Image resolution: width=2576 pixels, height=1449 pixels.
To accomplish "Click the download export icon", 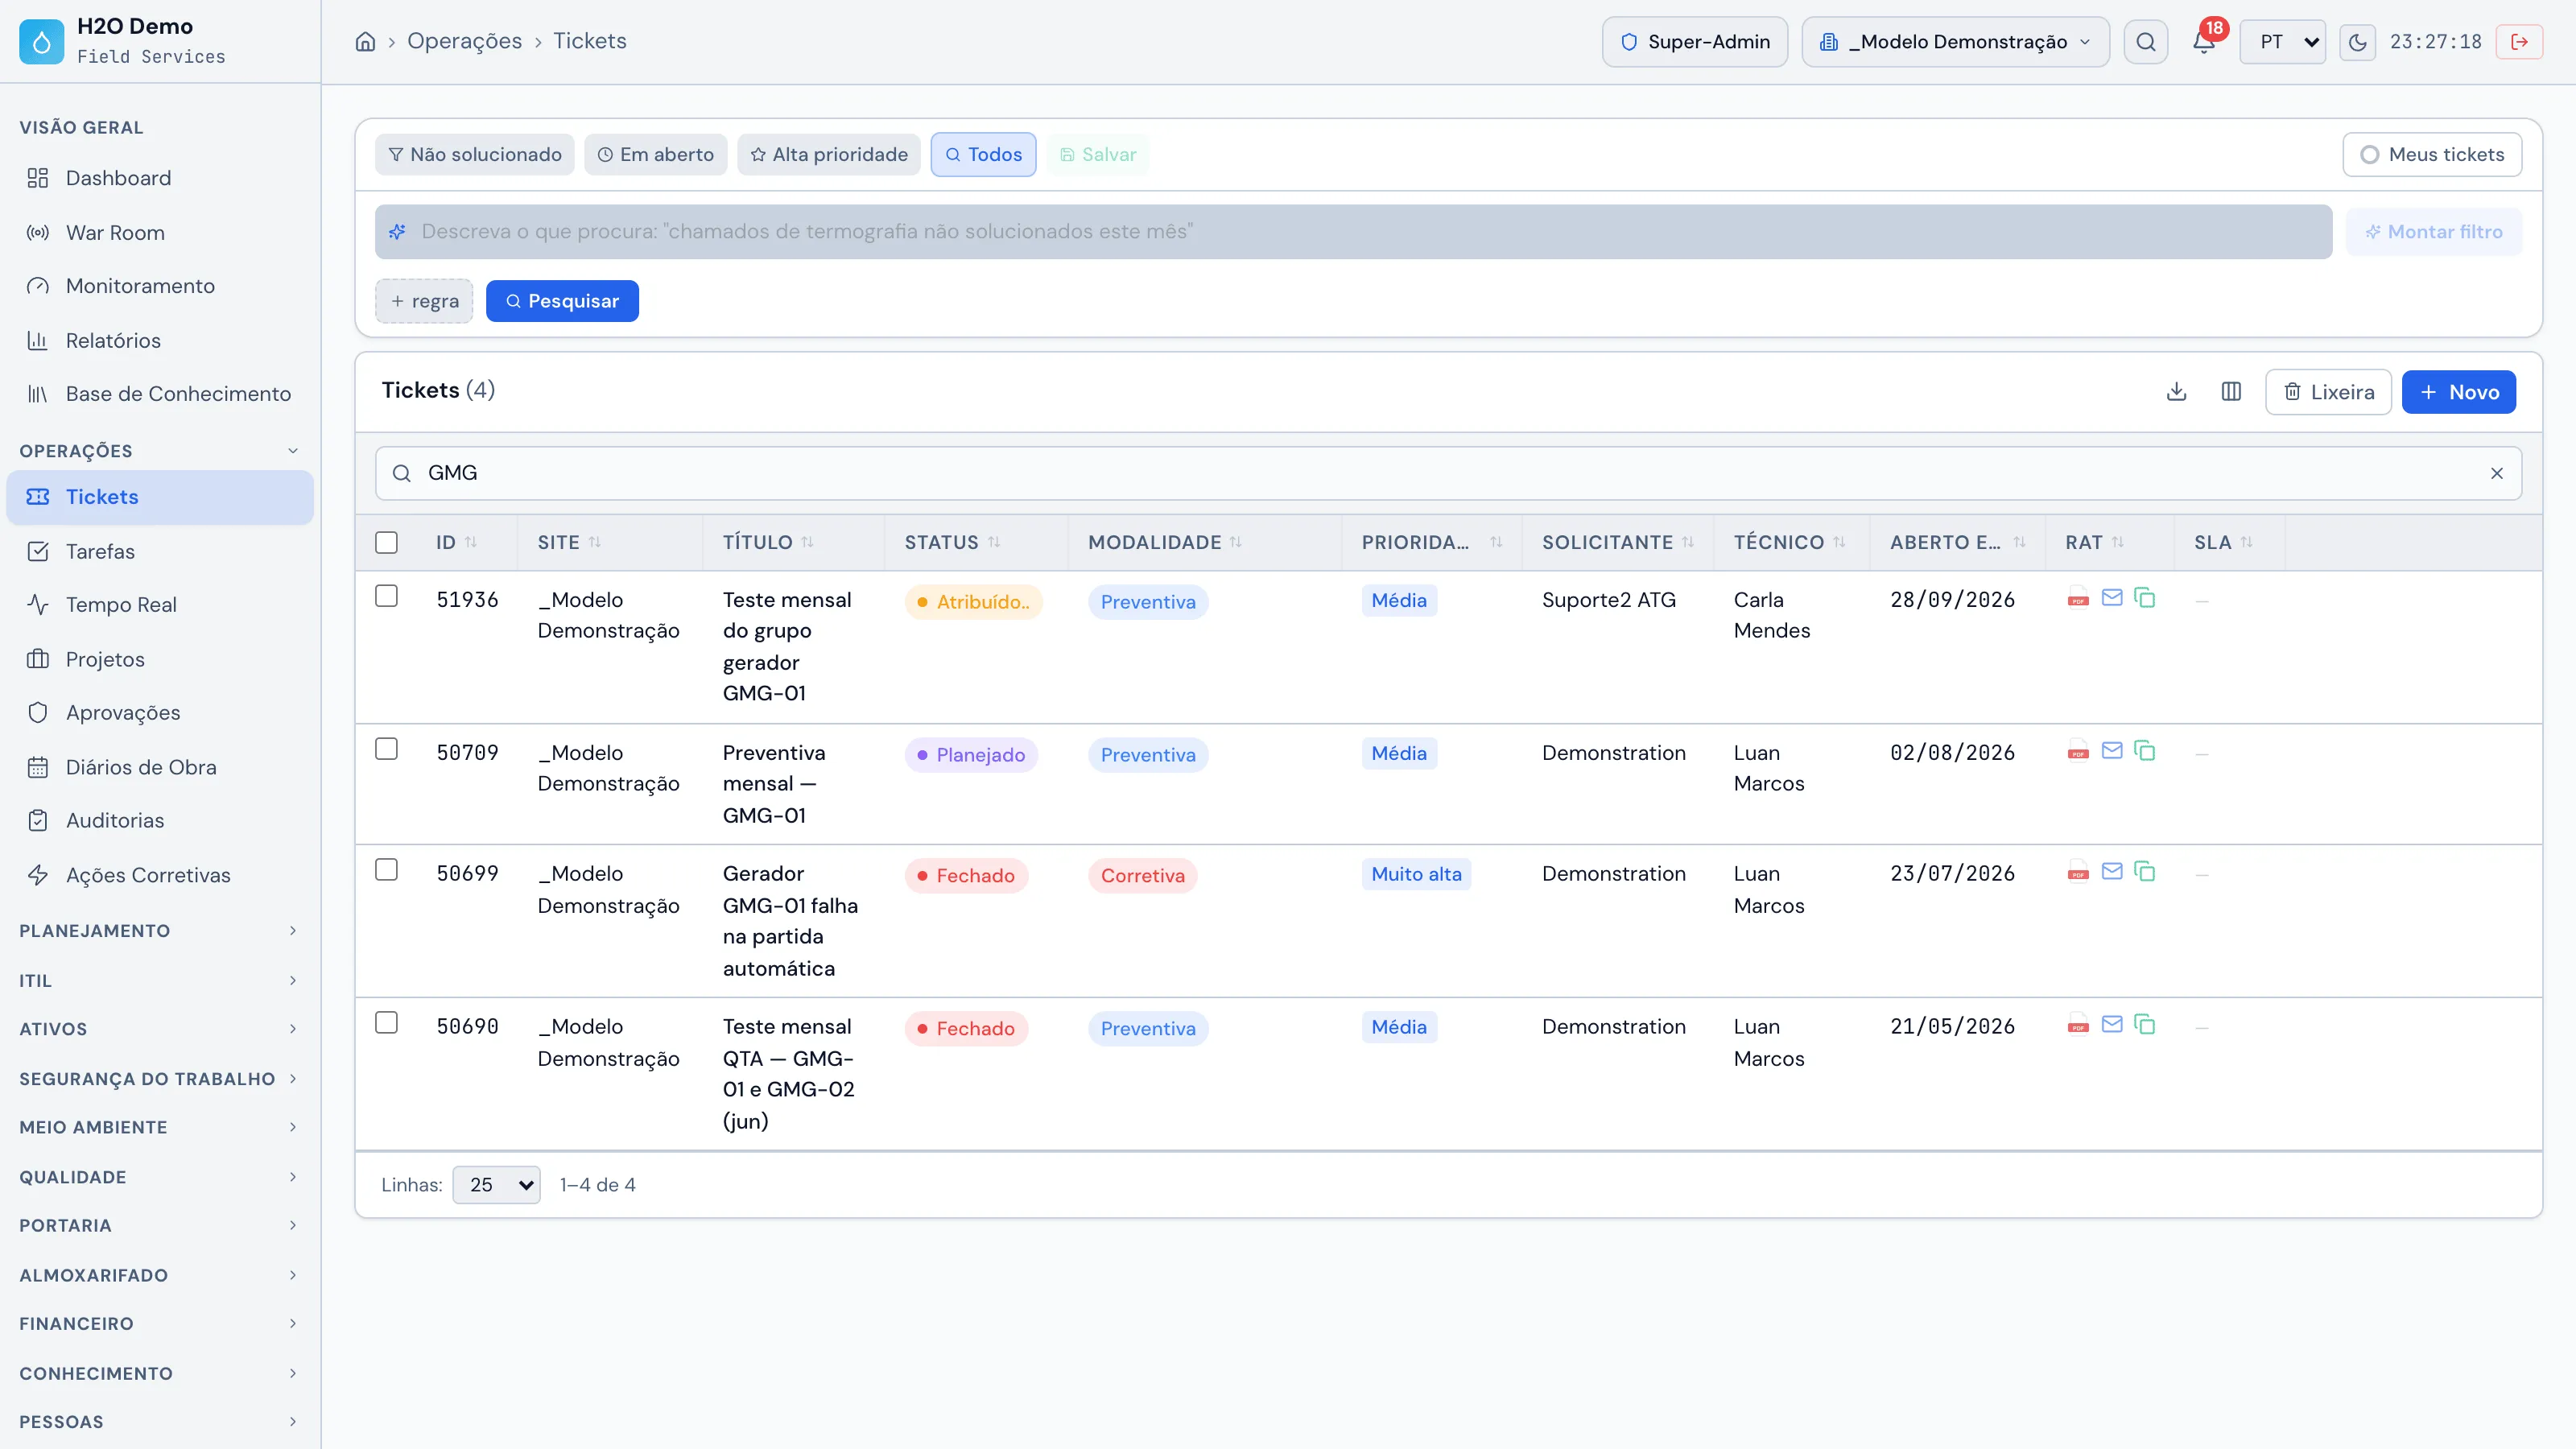I will tap(2176, 391).
